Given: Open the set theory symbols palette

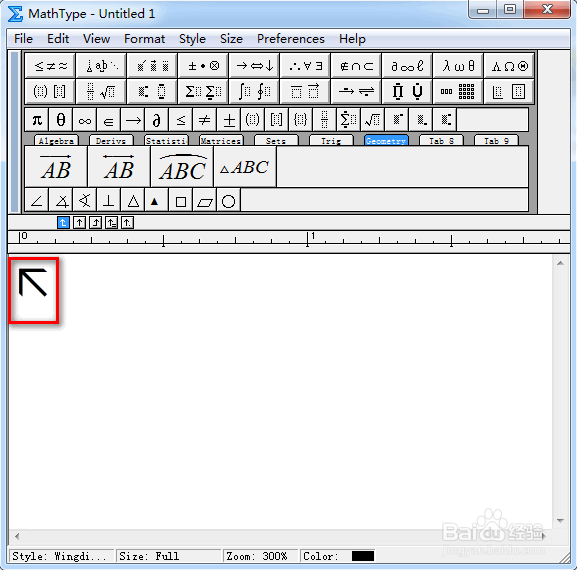Looking at the screenshot, I should pos(357,66).
